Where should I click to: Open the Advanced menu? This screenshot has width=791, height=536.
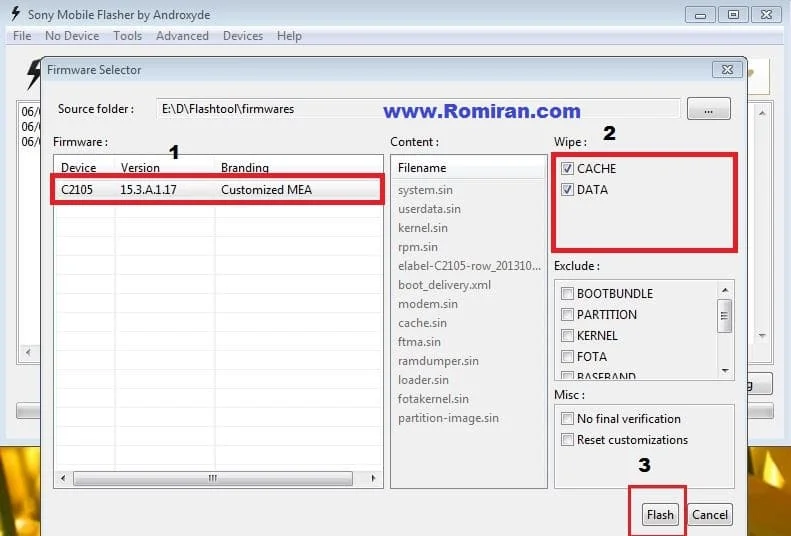point(182,36)
